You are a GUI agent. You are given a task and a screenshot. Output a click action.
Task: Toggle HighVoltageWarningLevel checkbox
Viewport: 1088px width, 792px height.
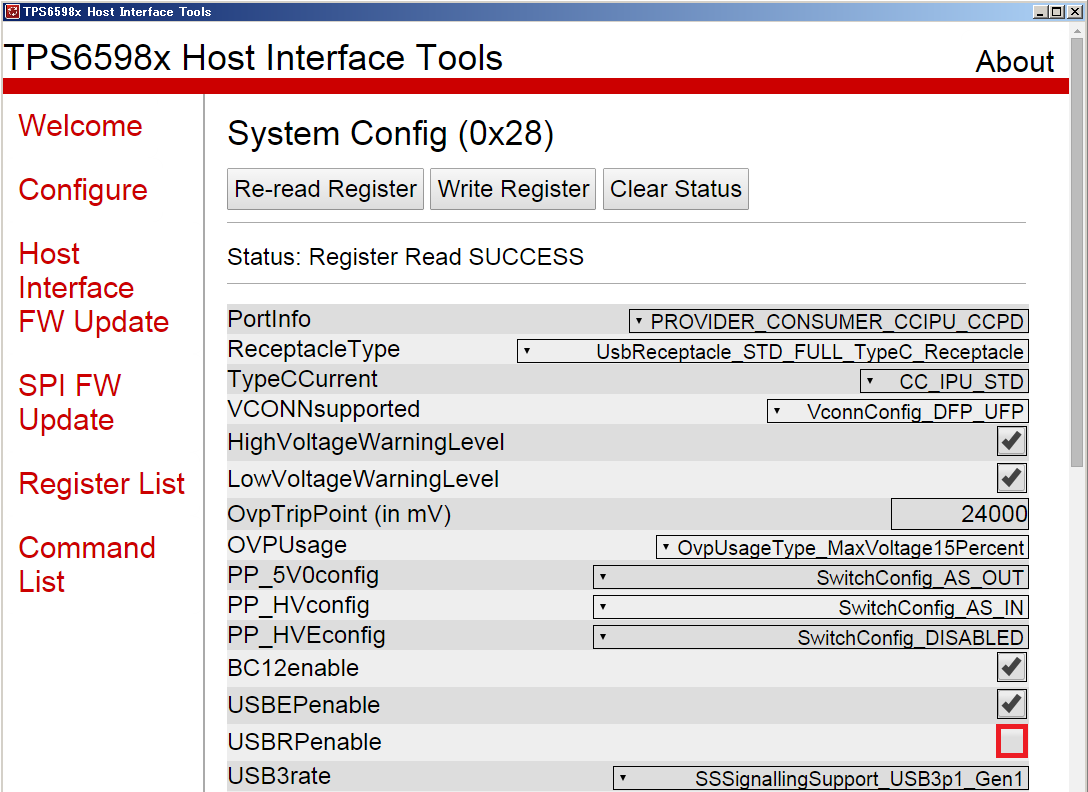pos(1012,441)
